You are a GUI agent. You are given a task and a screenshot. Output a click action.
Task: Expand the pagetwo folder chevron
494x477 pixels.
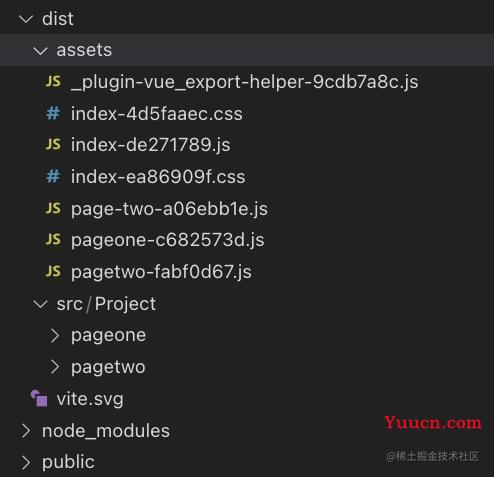[55, 367]
